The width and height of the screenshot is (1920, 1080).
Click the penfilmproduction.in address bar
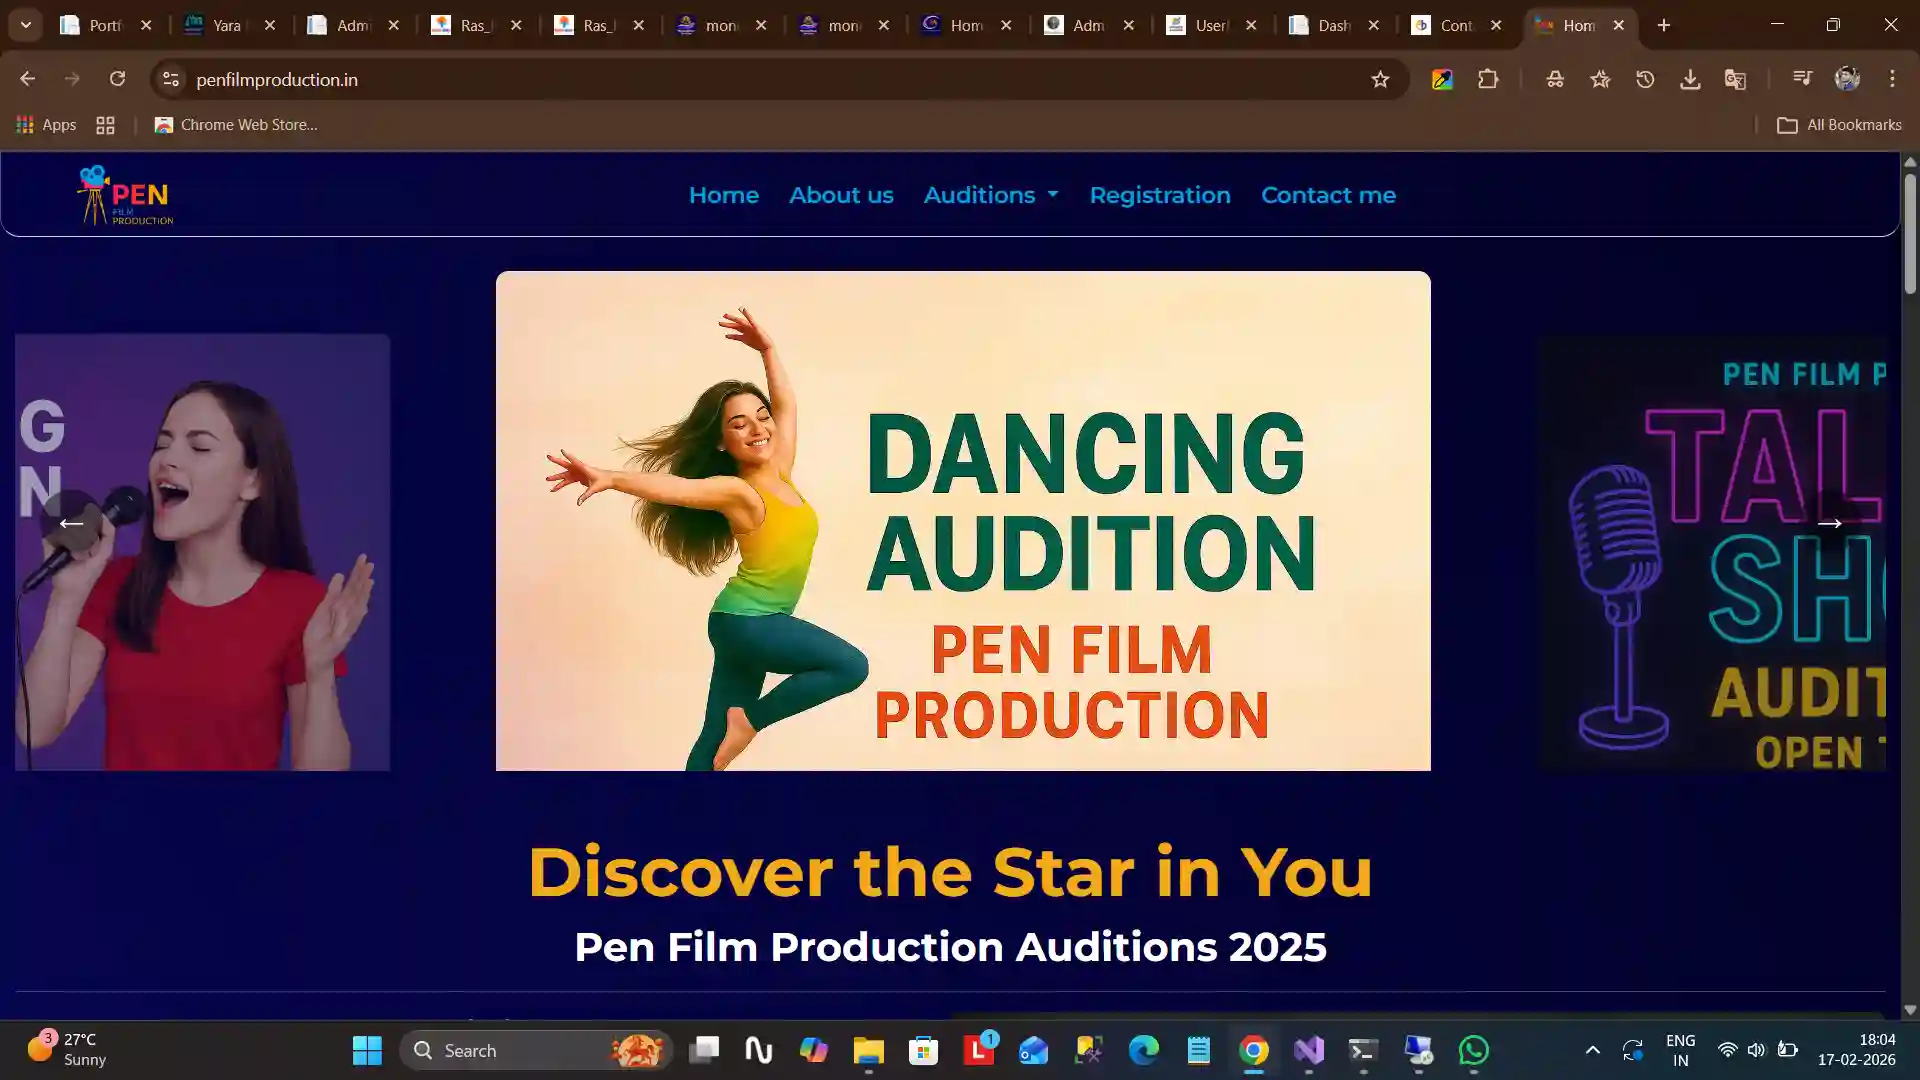[x=700, y=79]
